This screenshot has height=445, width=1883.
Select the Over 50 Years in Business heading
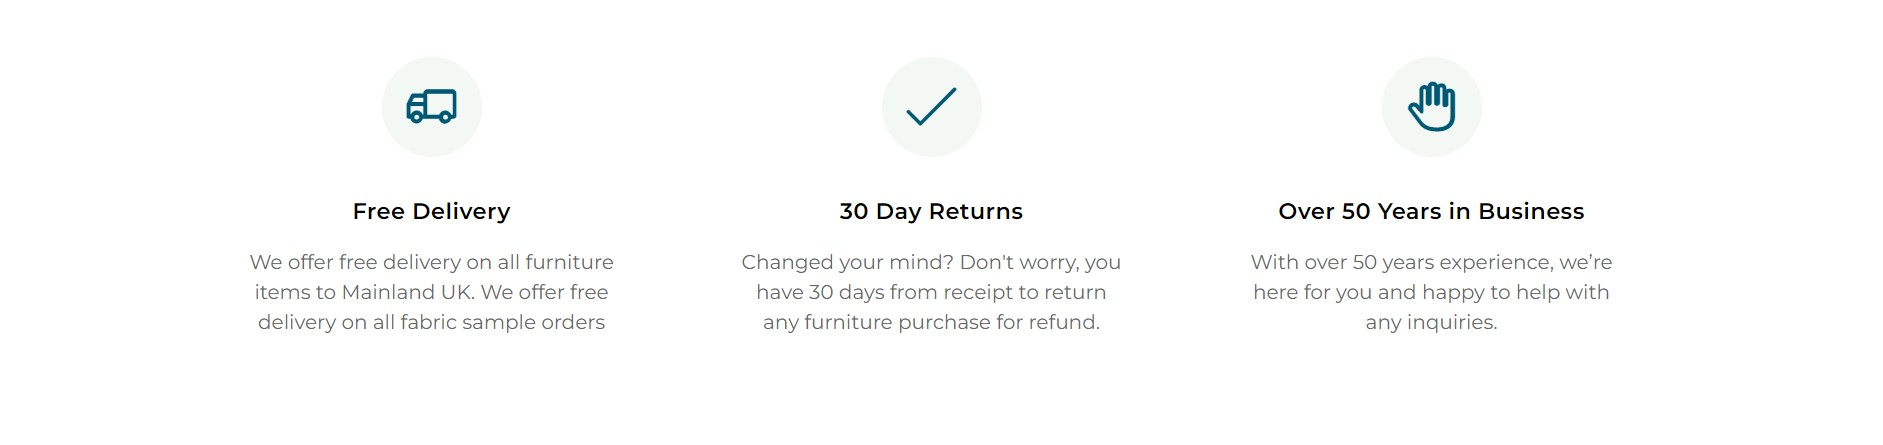(x=1431, y=211)
